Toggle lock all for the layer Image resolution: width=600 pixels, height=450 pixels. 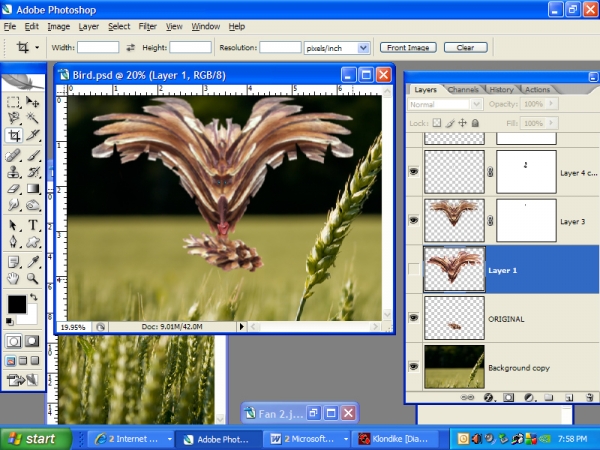[x=475, y=123]
